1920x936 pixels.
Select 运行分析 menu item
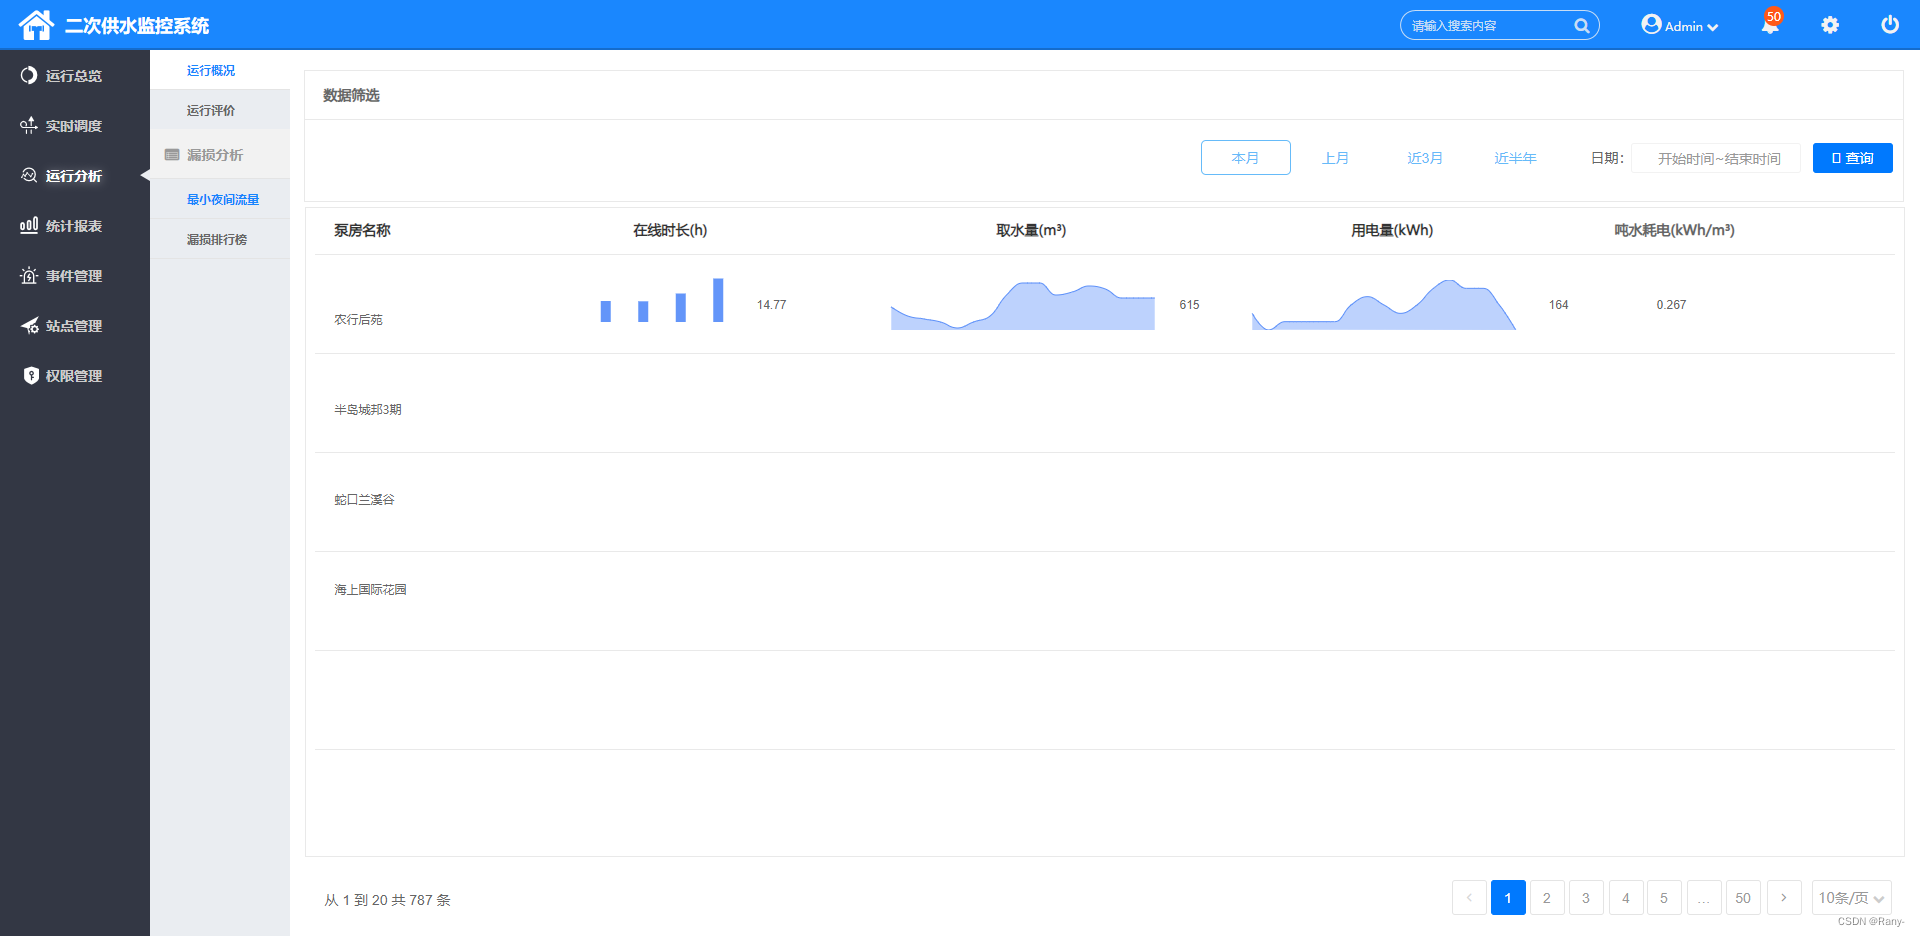pos(75,175)
